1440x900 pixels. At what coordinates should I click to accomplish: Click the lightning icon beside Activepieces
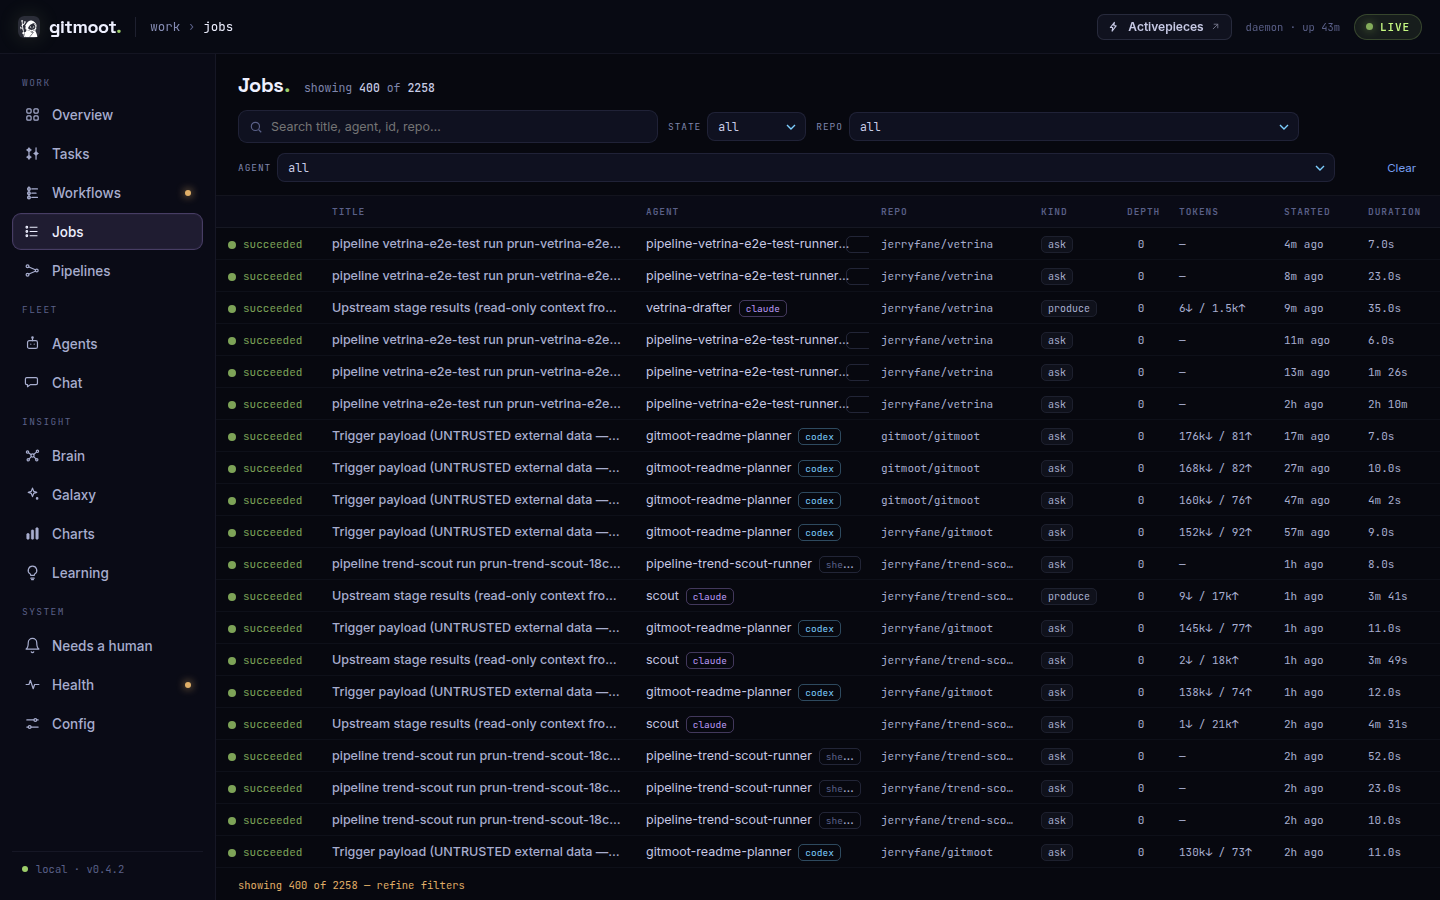tap(1113, 27)
